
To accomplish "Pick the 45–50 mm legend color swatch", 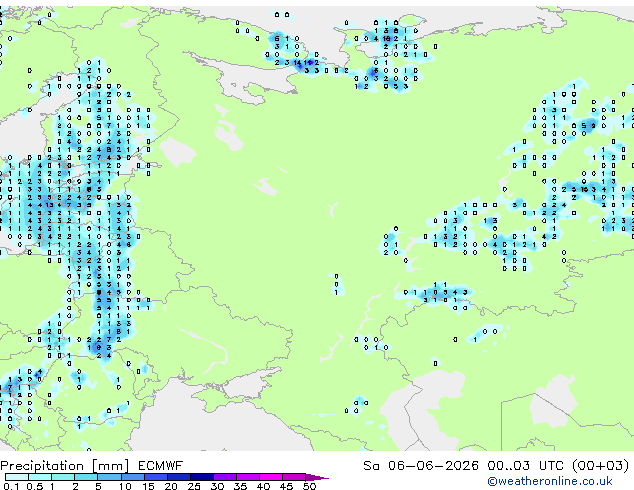I will click(294, 477).
